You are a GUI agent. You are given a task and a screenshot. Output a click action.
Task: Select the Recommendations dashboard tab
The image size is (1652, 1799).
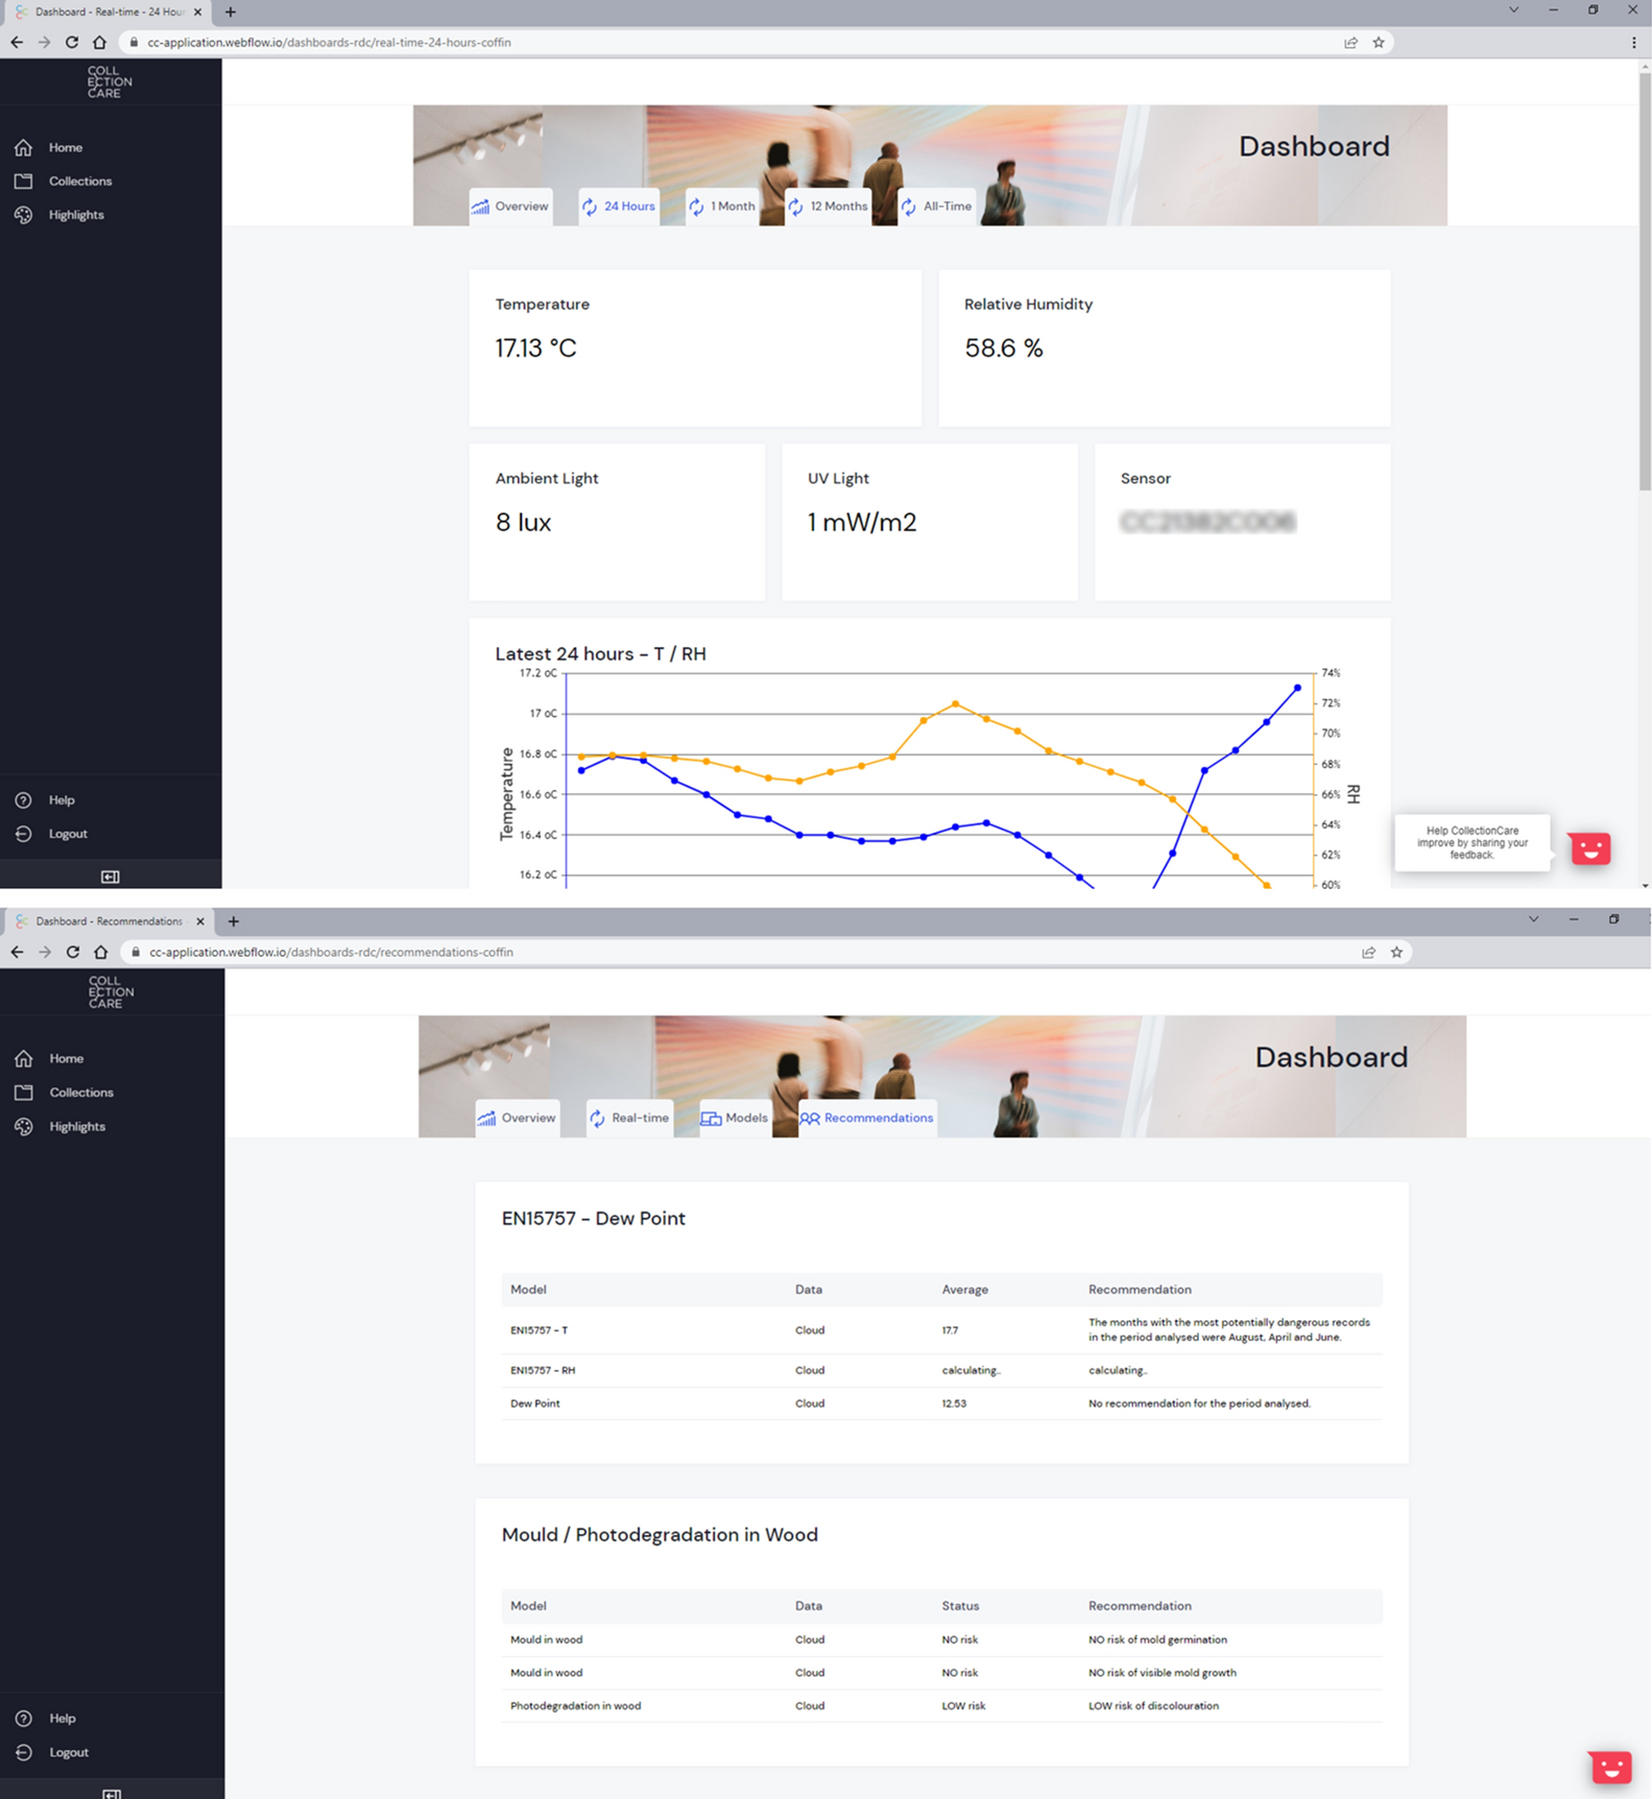tap(868, 1118)
